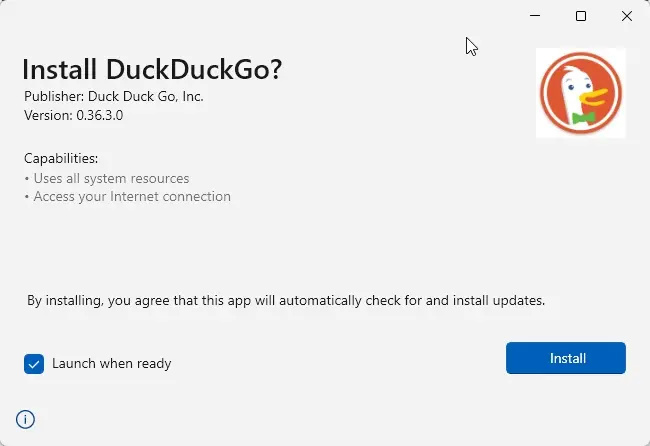Image resolution: width=650 pixels, height=446 pixels.
Task: Click the "Install DuckDuckGo?" heading
Action: [152, 69]
